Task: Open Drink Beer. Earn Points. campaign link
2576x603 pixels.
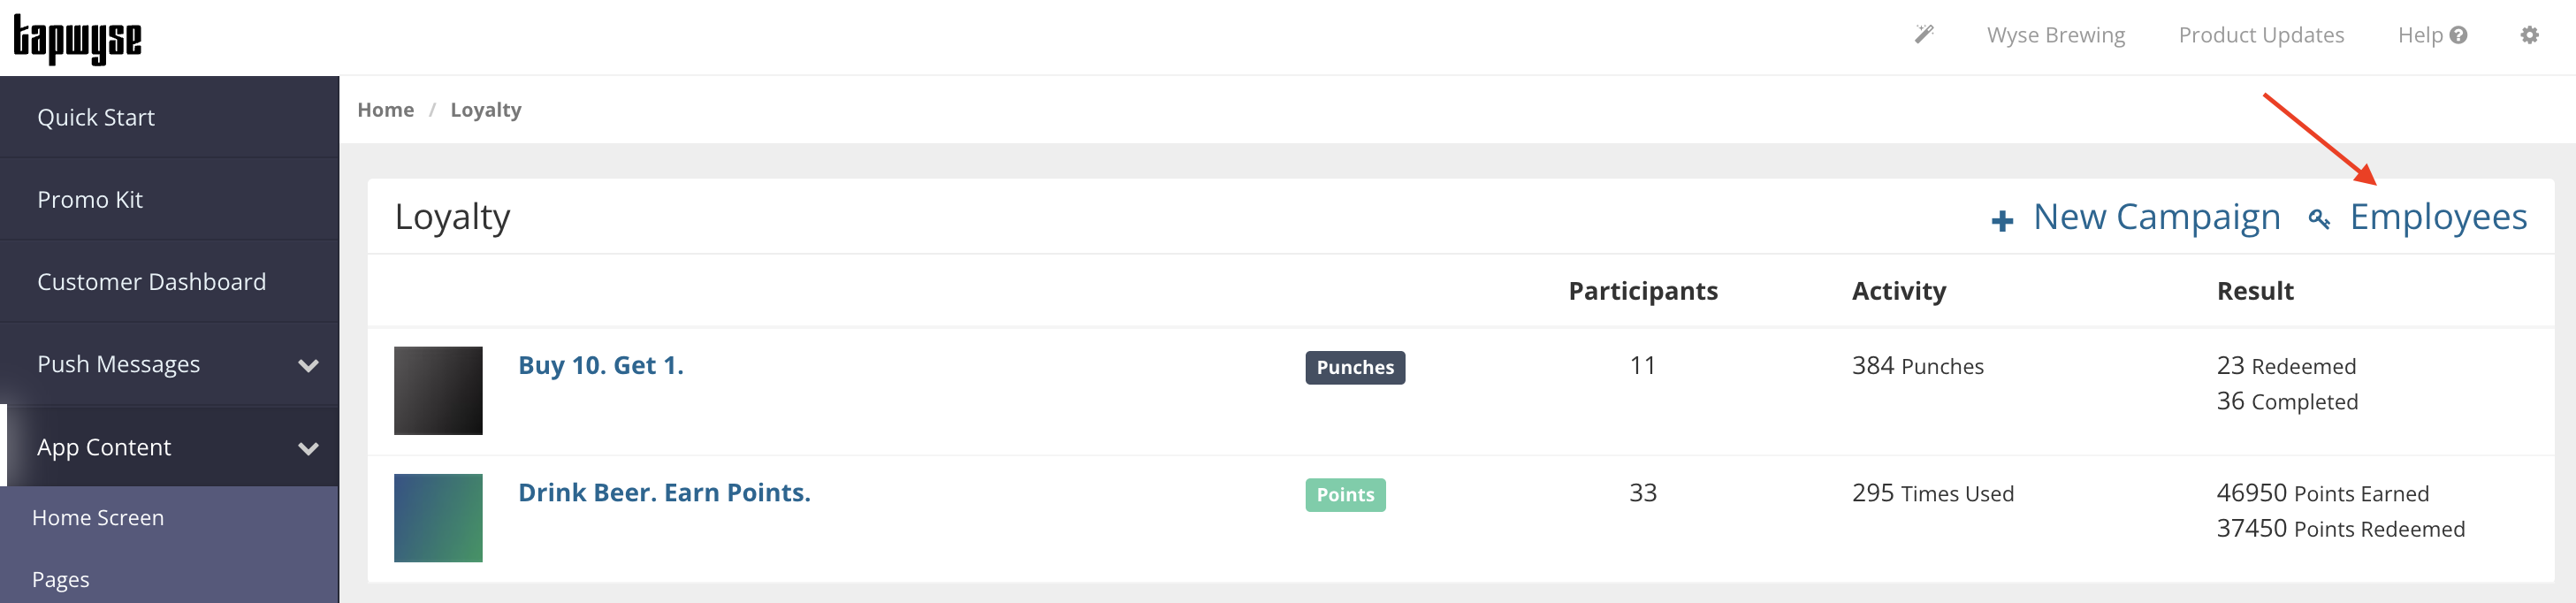Action: coord(664,492)
